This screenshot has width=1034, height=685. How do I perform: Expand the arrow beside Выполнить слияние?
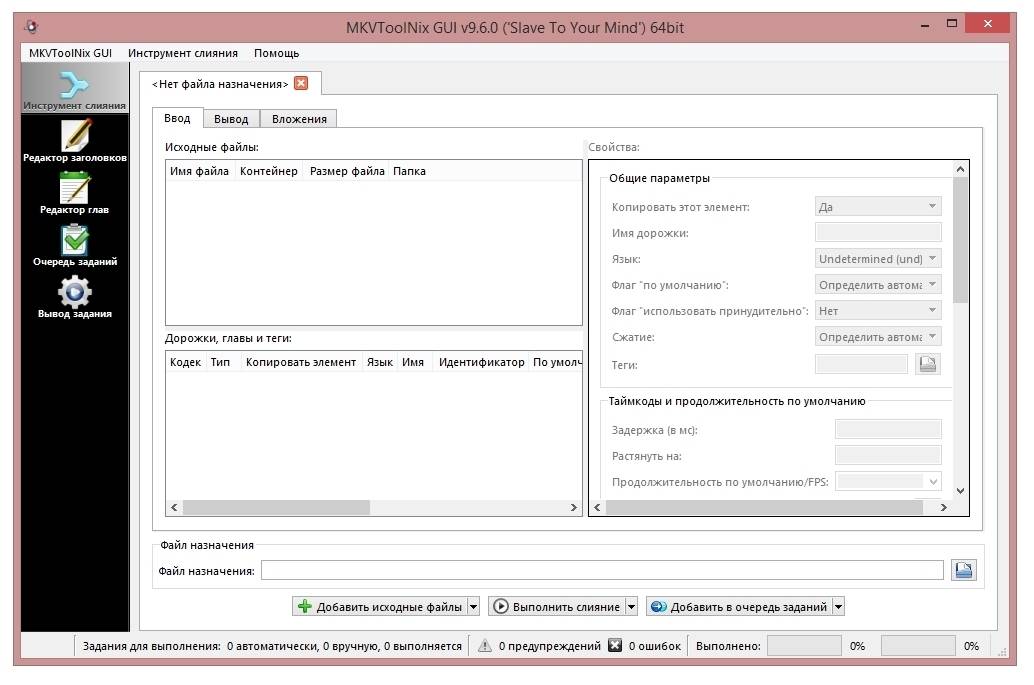(631, 607)
